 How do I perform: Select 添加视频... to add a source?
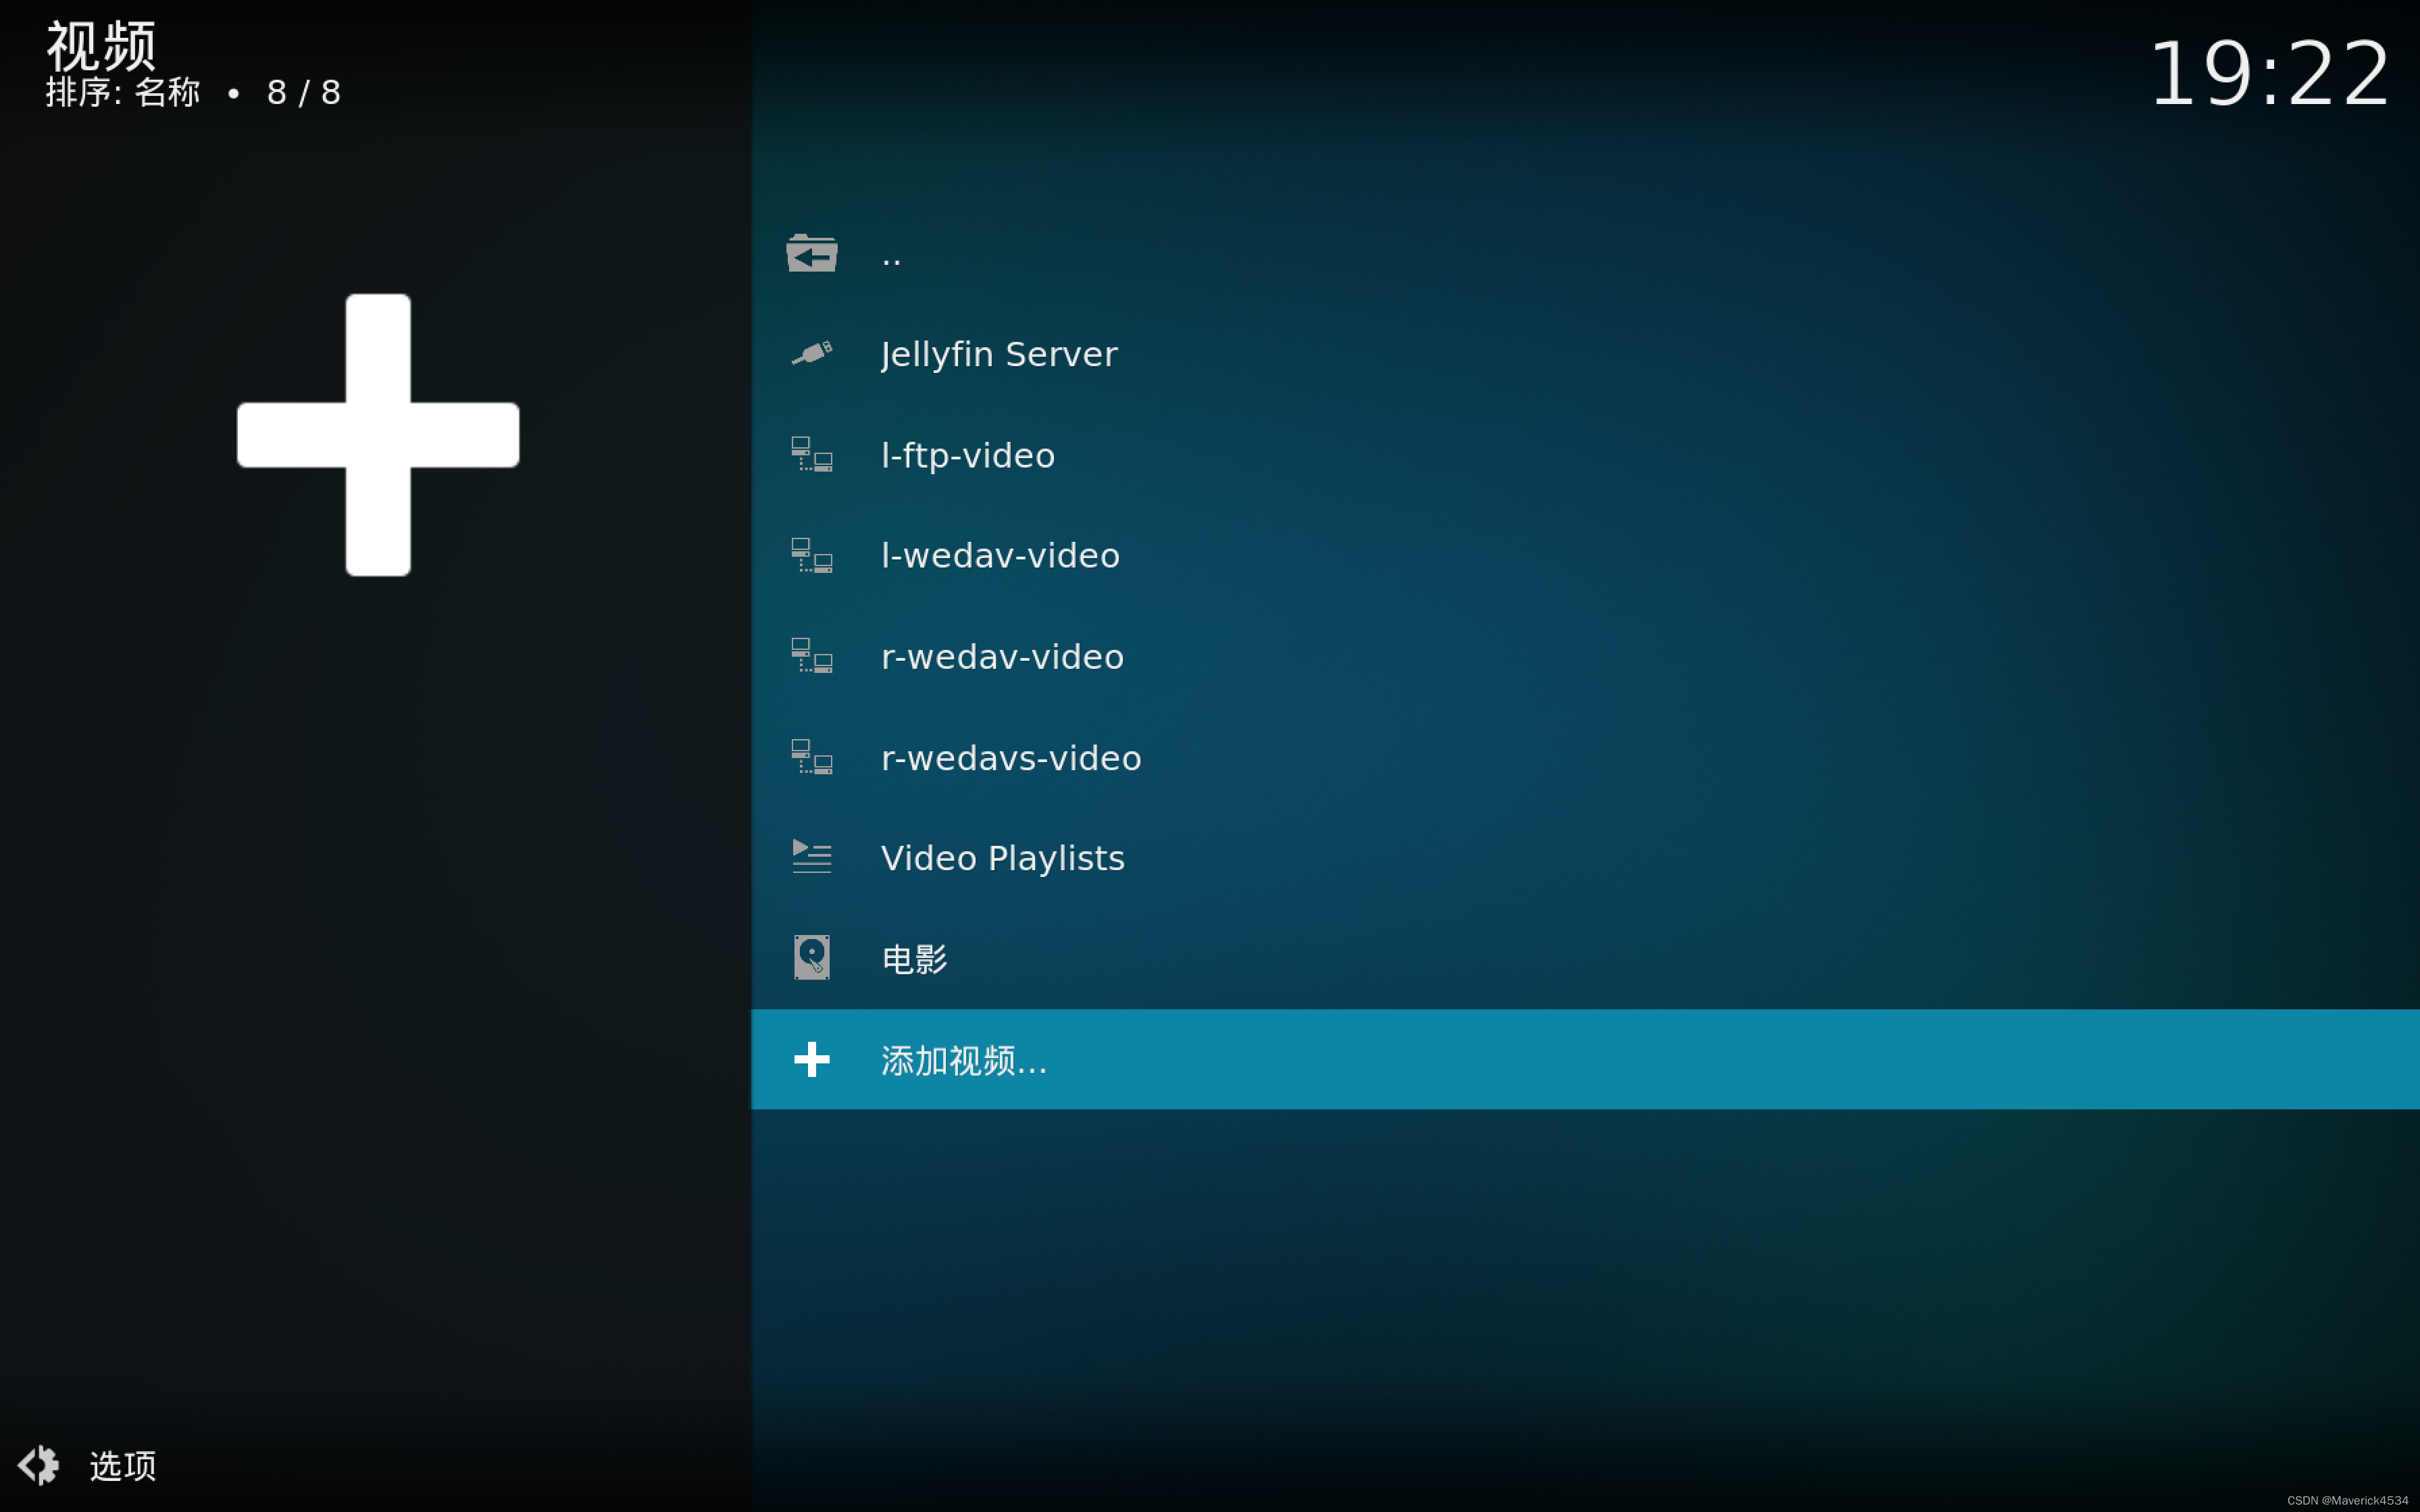[963, 1060]
